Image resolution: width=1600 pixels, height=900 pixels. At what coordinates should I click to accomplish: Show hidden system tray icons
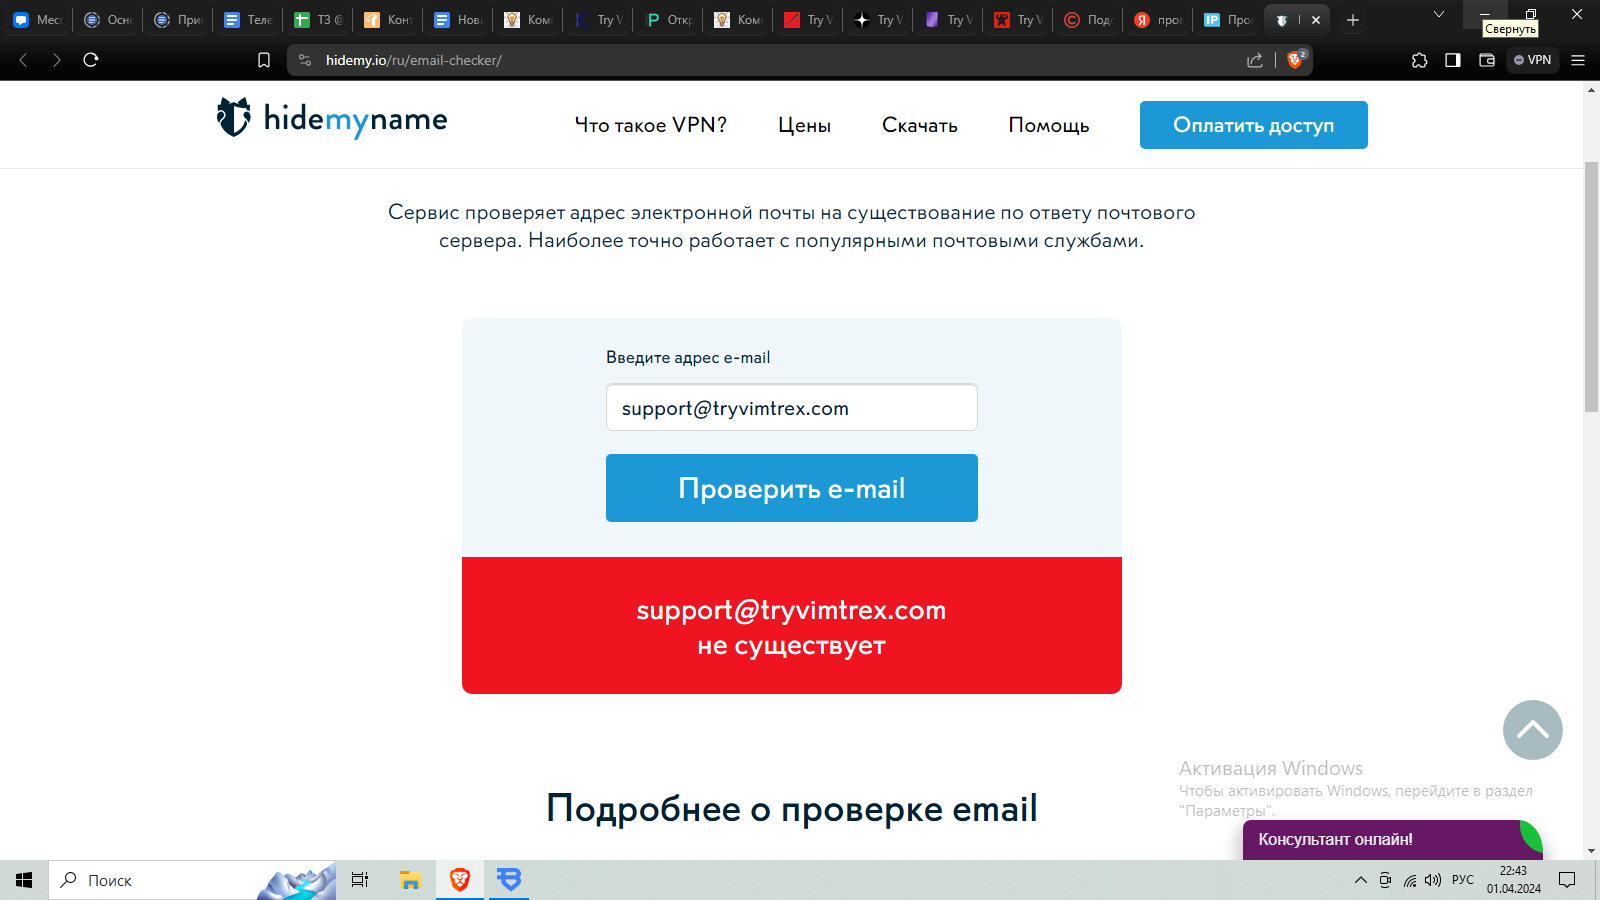tap(1360, 880)
